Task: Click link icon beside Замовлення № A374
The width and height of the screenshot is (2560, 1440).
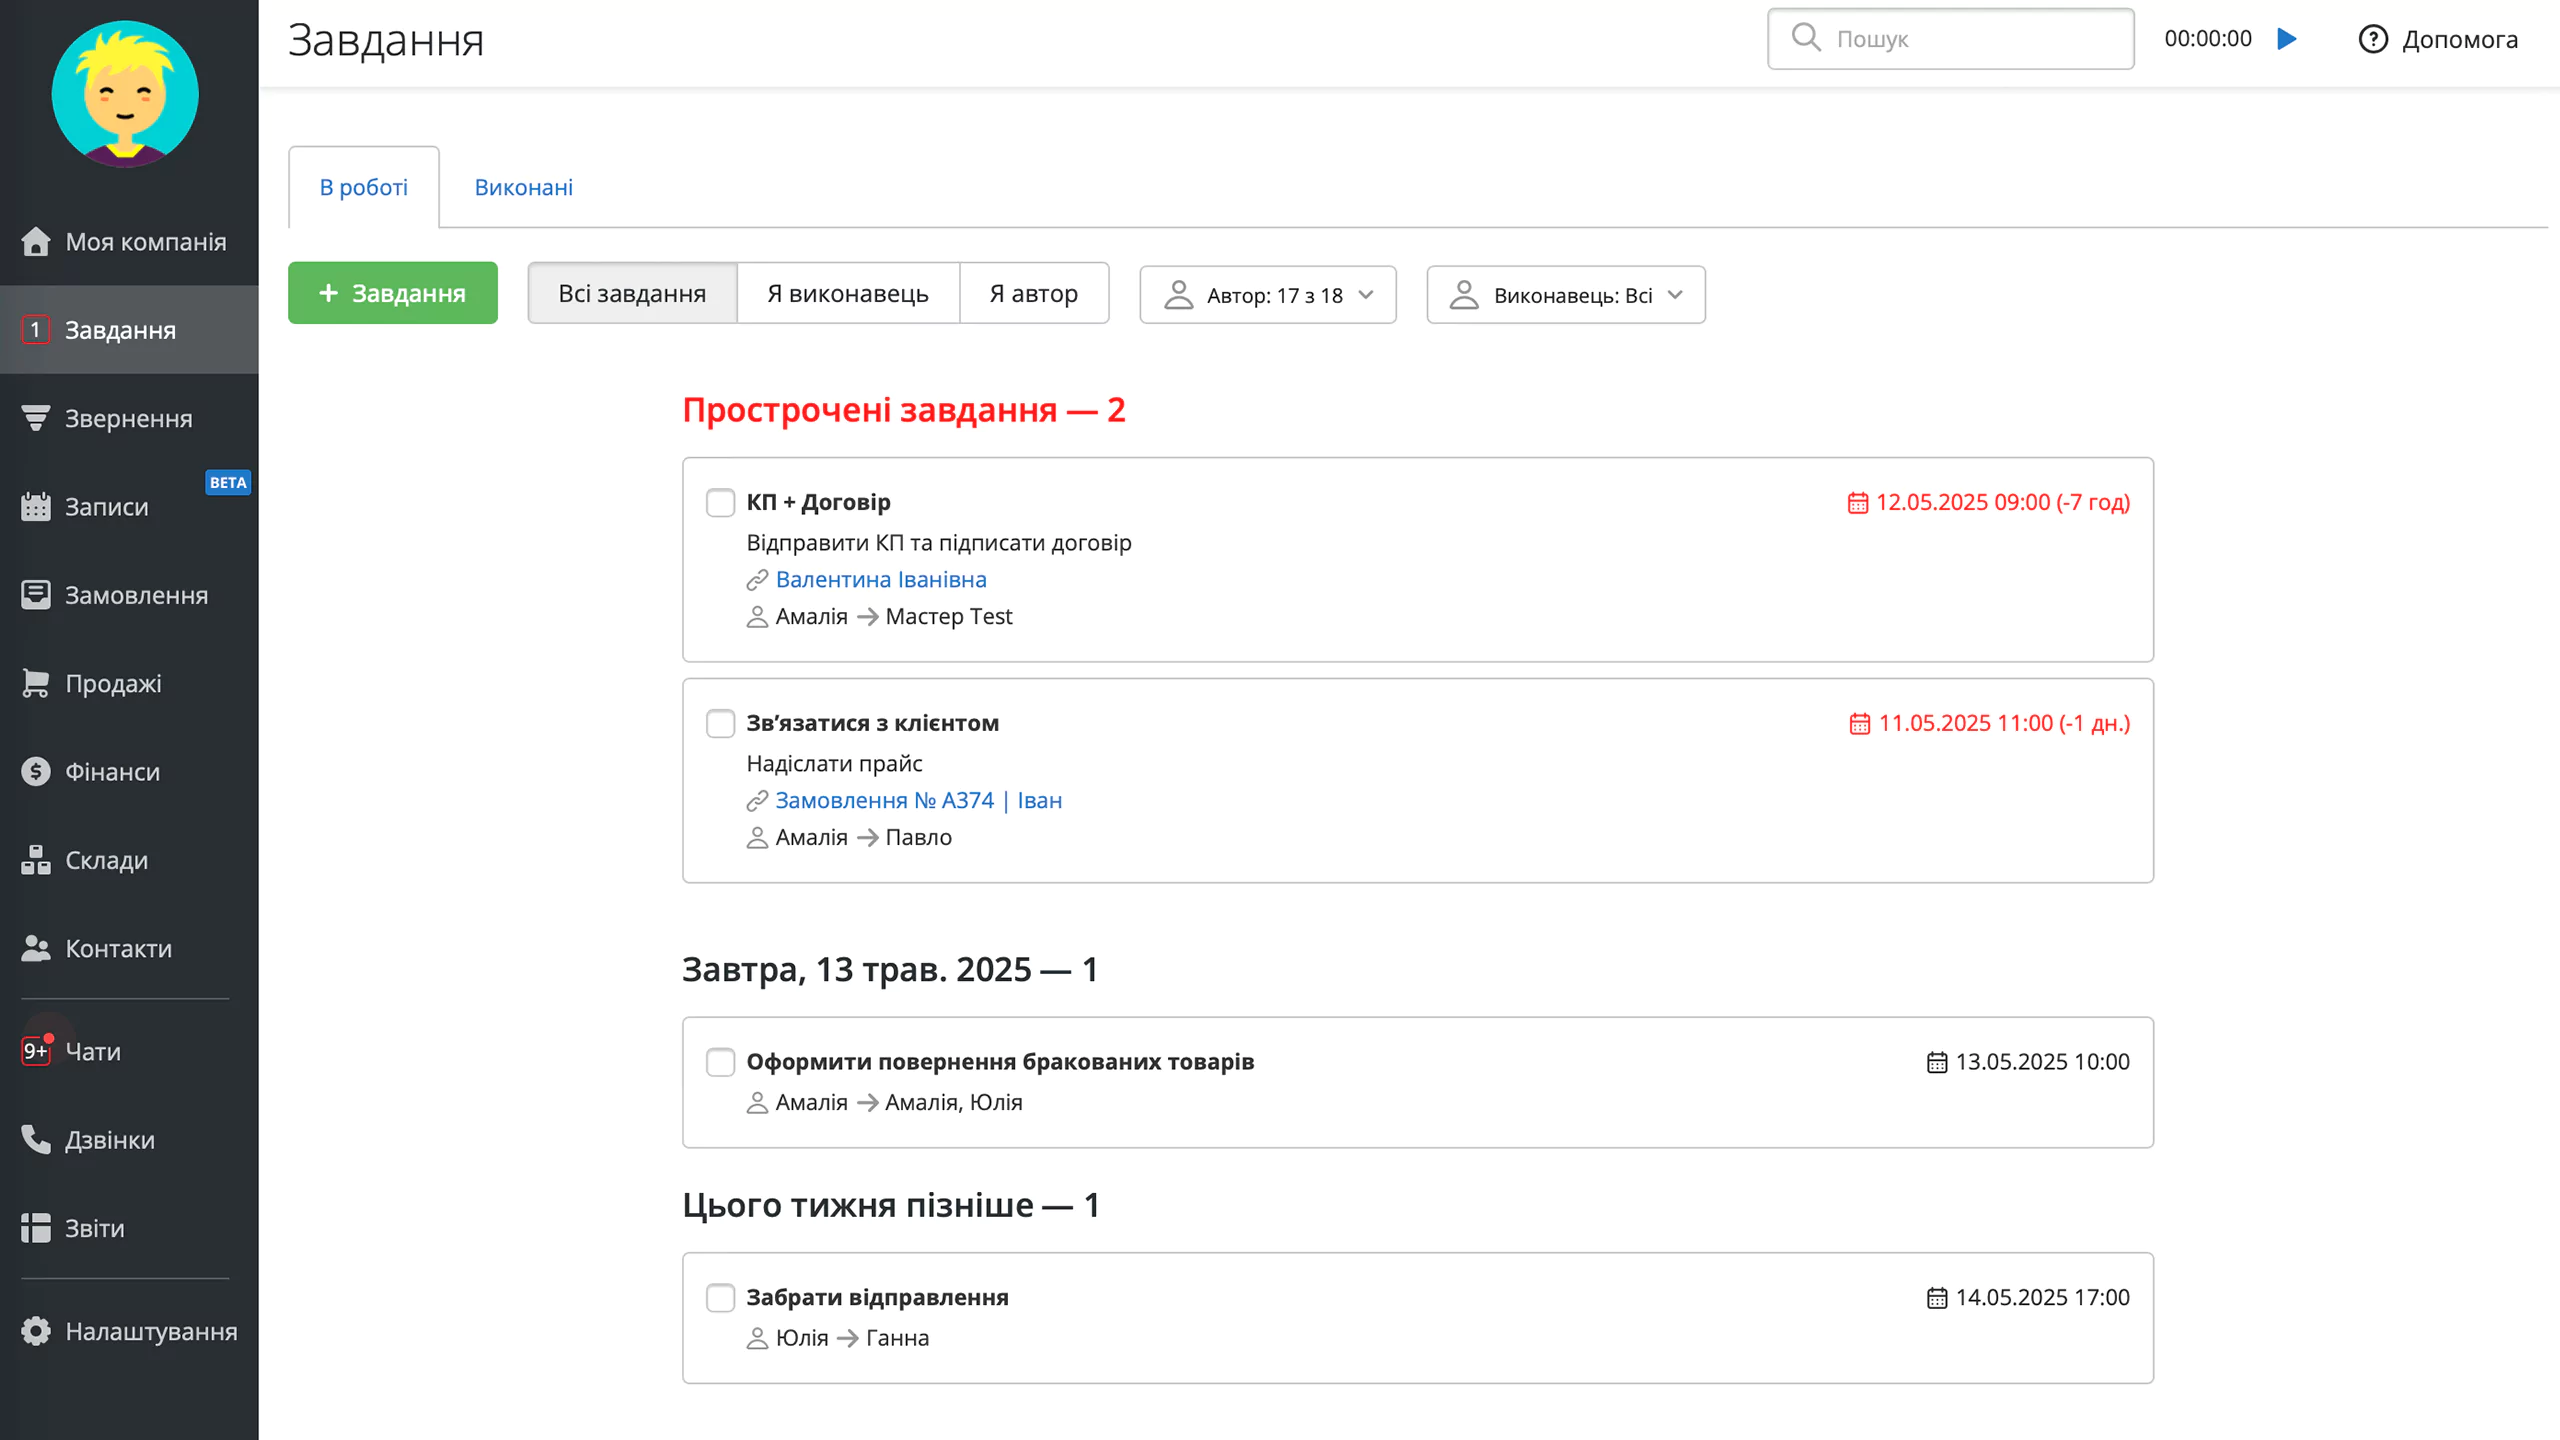Action: pos(757,801)
